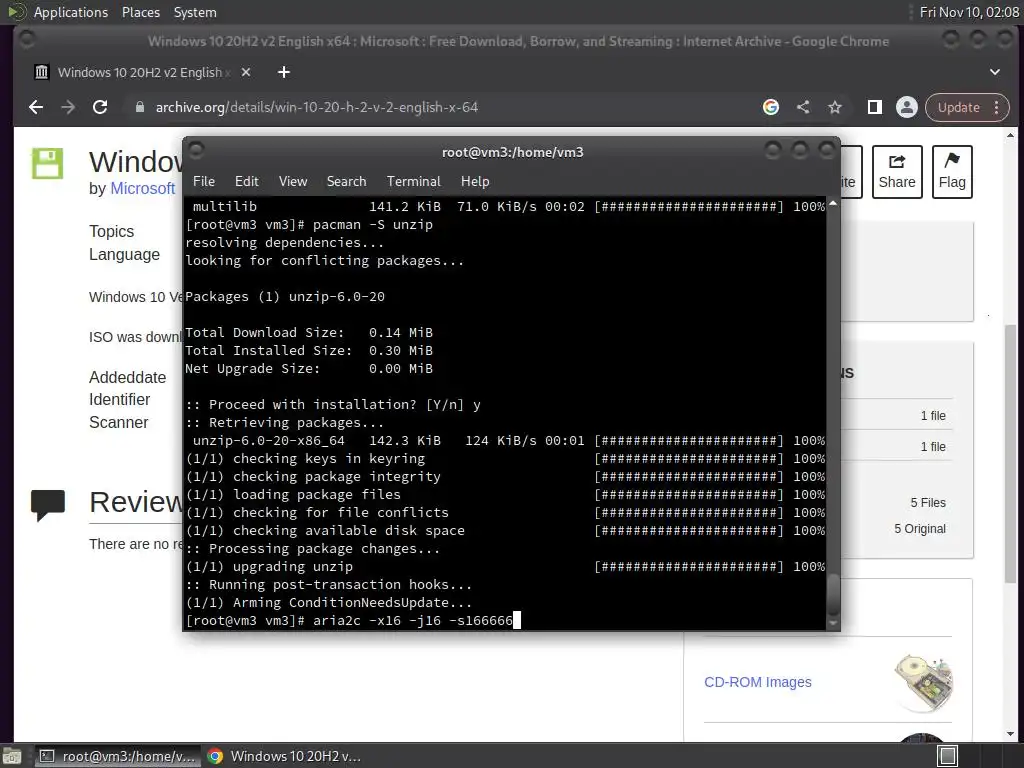Open Chrome's three-dot menu
The image size is (1024, 768).
997,107
